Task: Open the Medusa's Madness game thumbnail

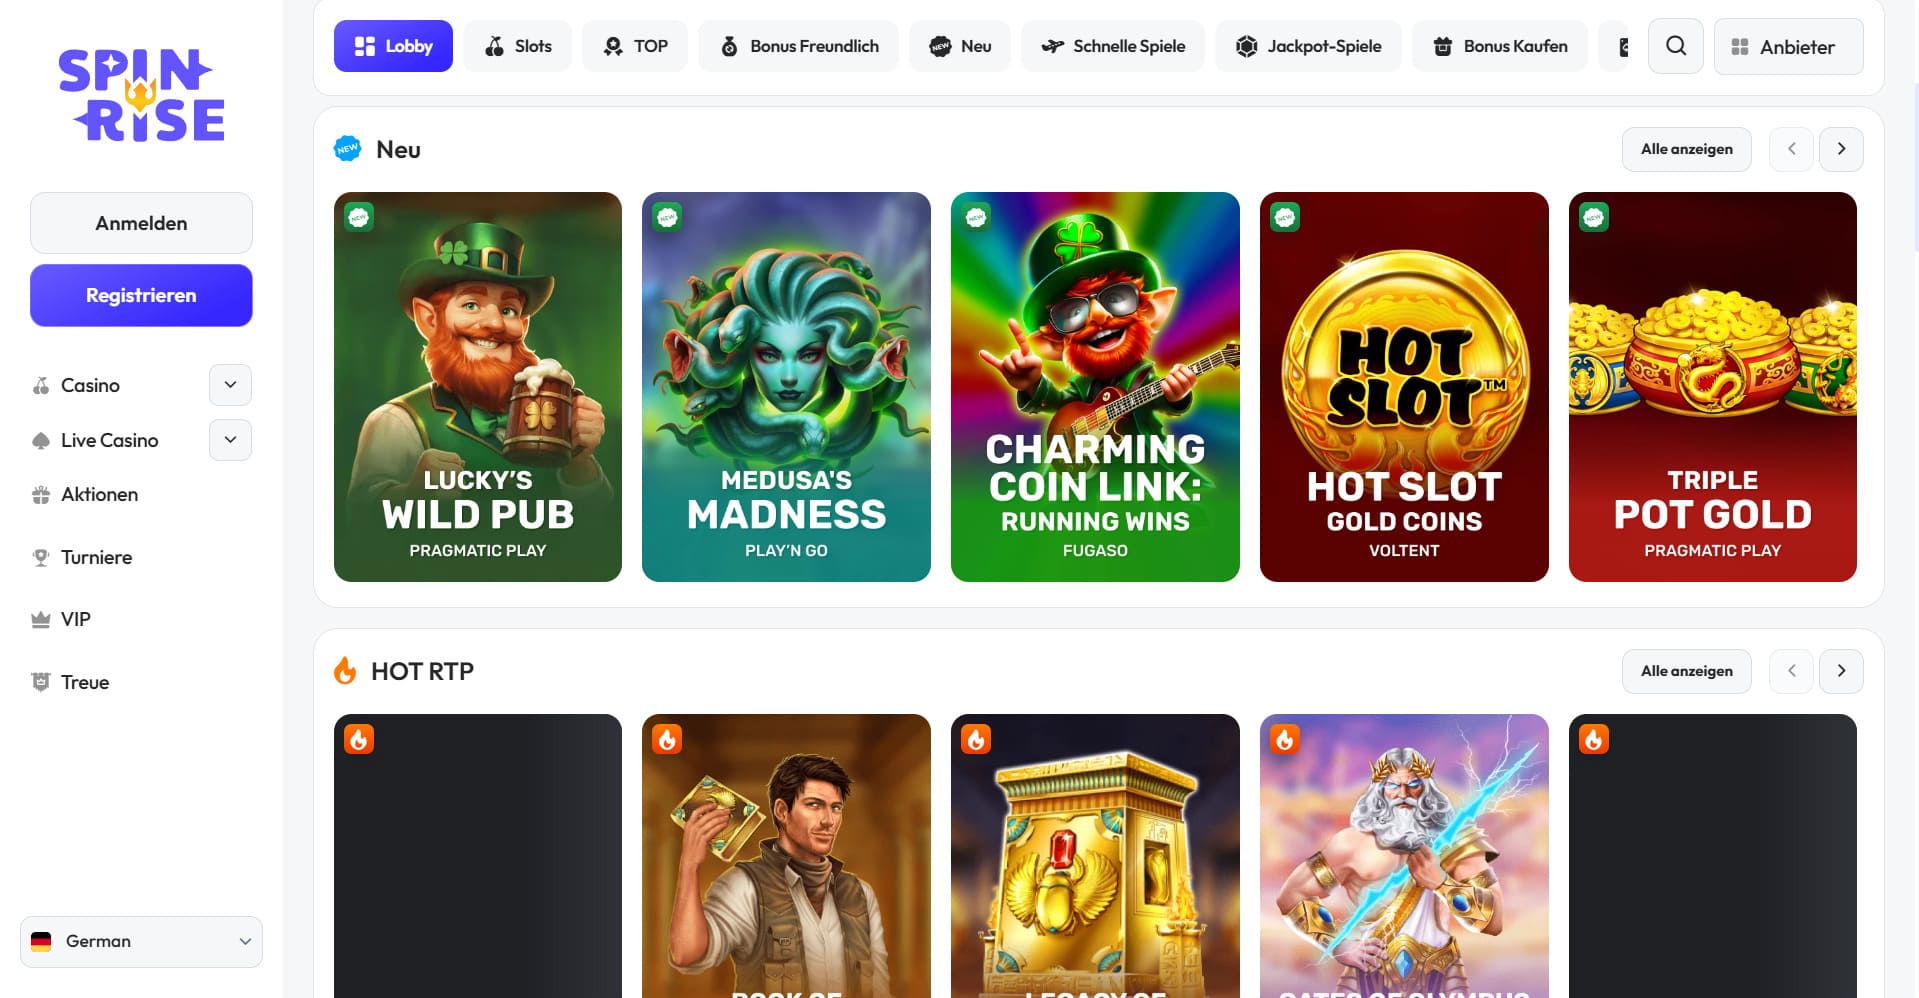Action: pos(786,387)
